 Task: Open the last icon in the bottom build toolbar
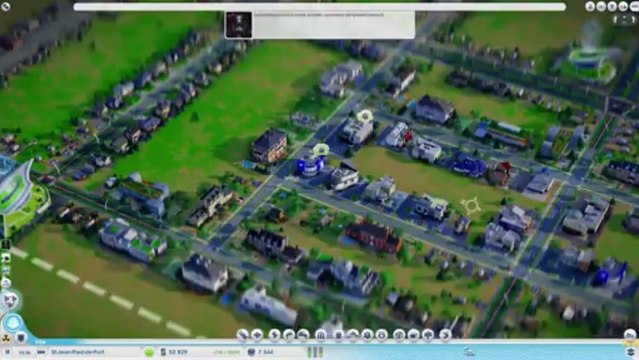(x=445, y=335)
